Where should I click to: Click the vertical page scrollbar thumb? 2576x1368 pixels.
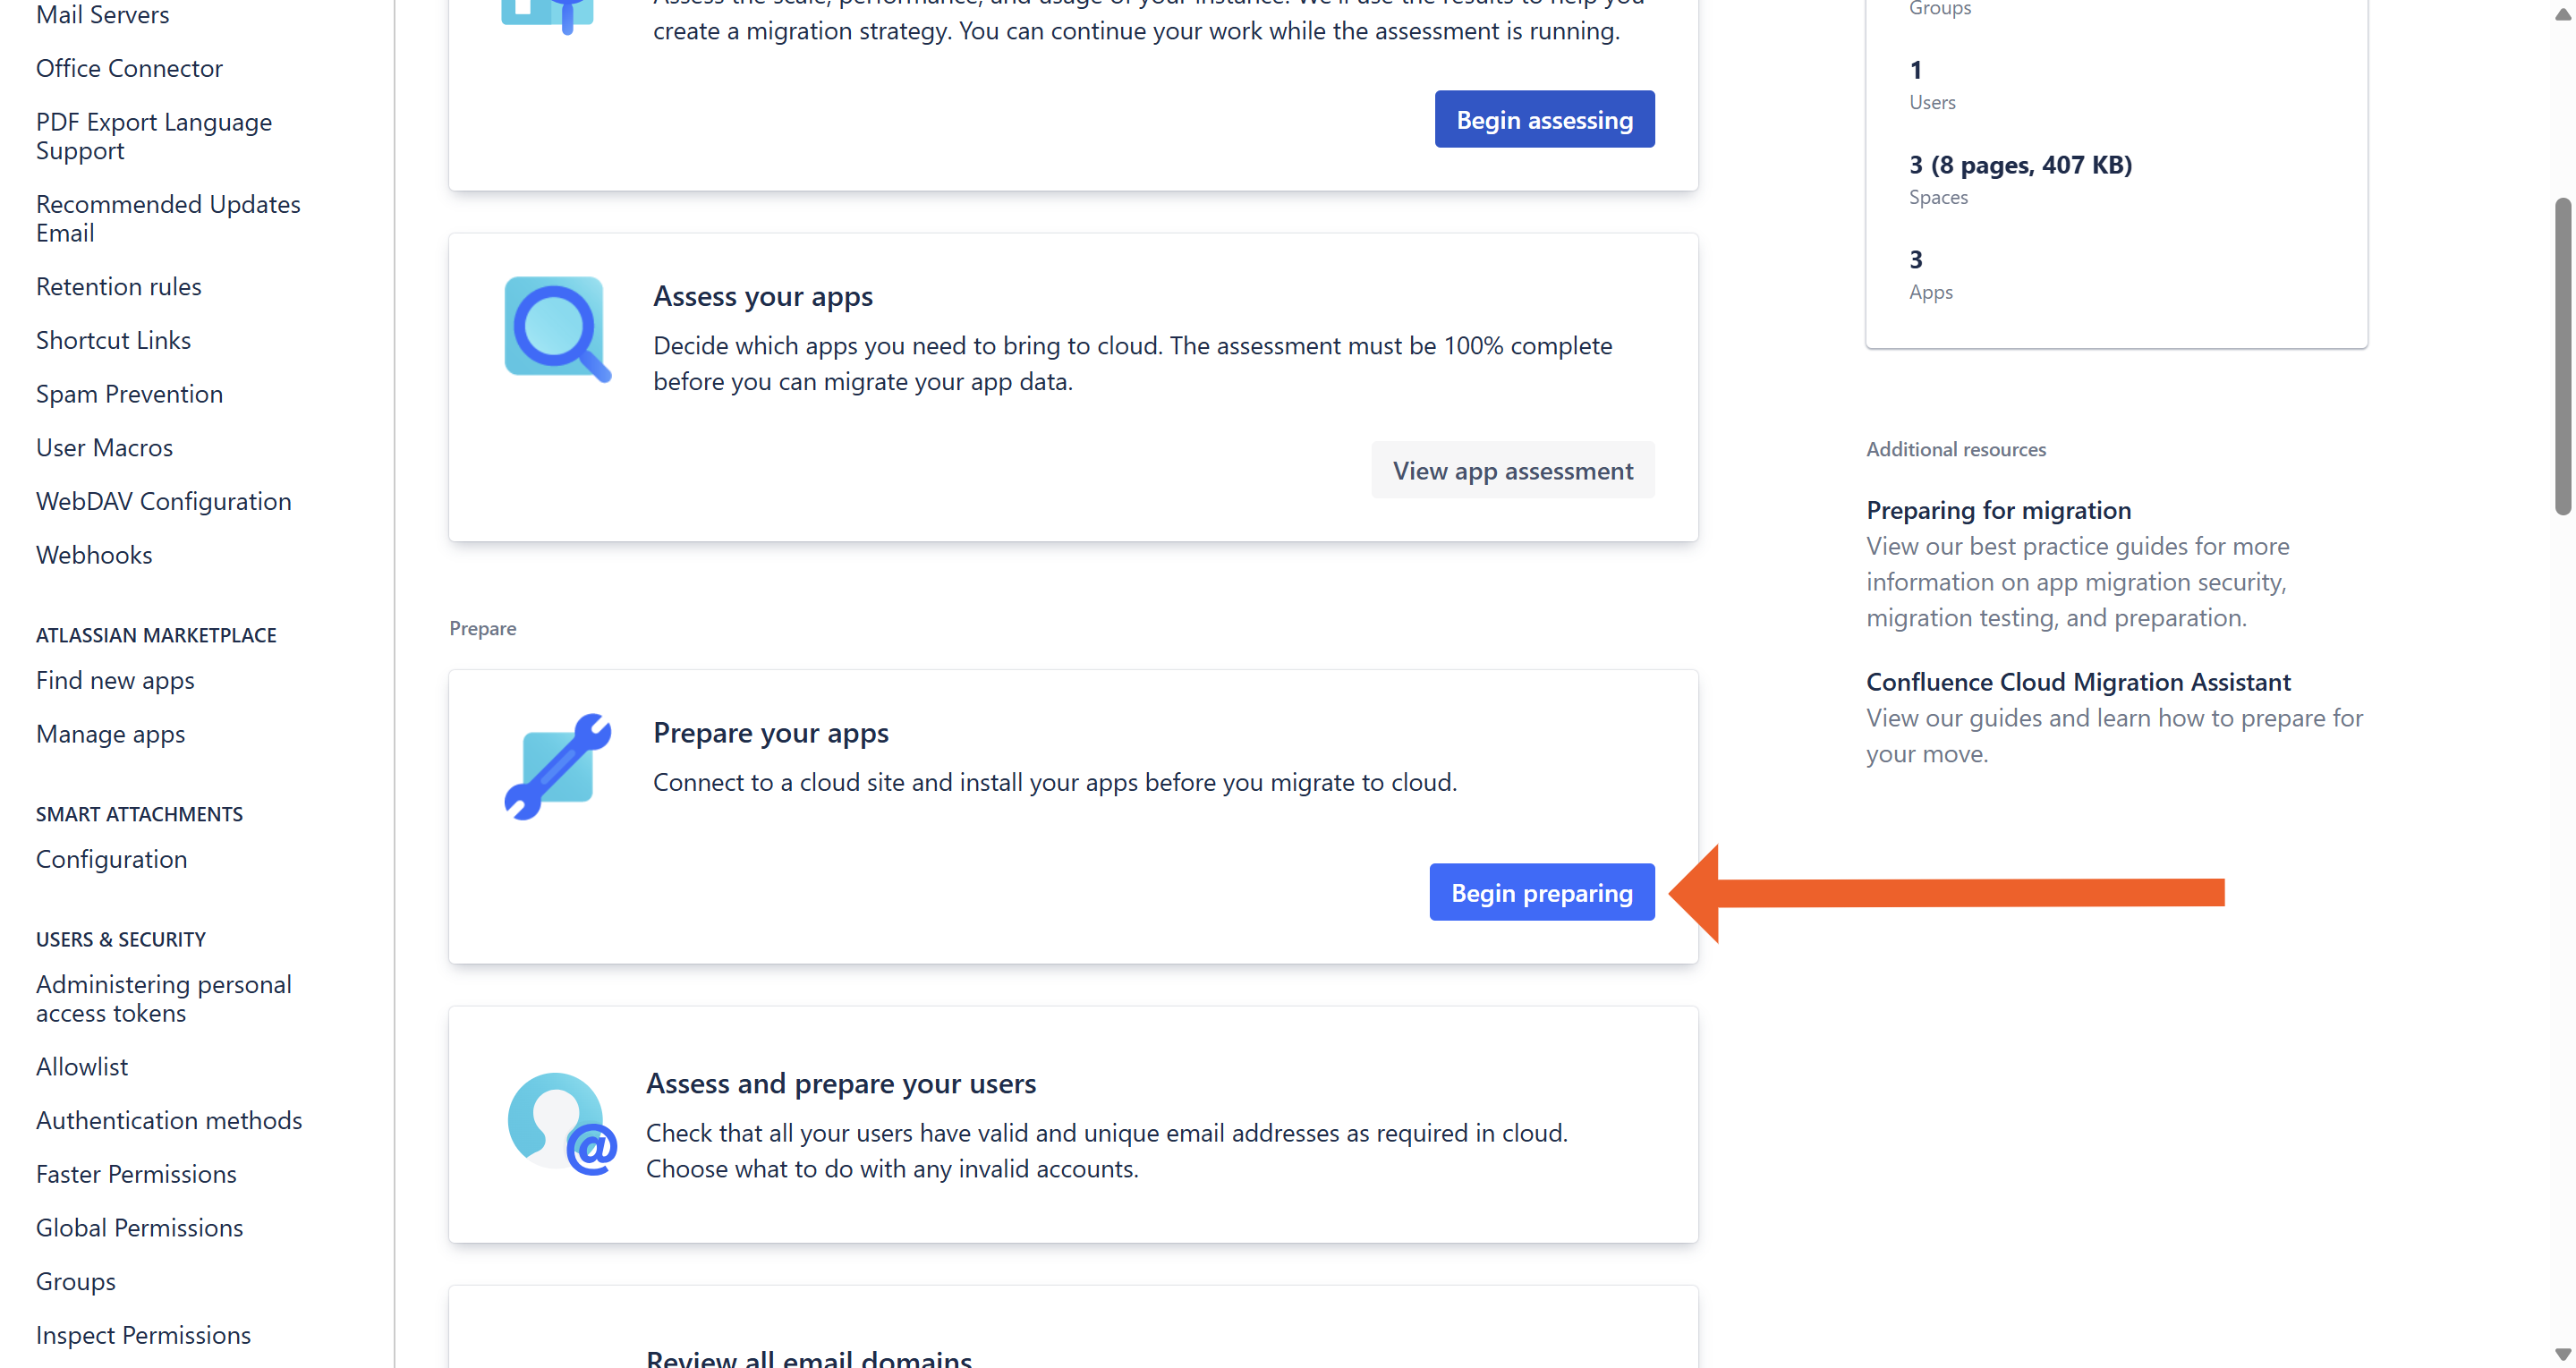[x=2562, y=357]
